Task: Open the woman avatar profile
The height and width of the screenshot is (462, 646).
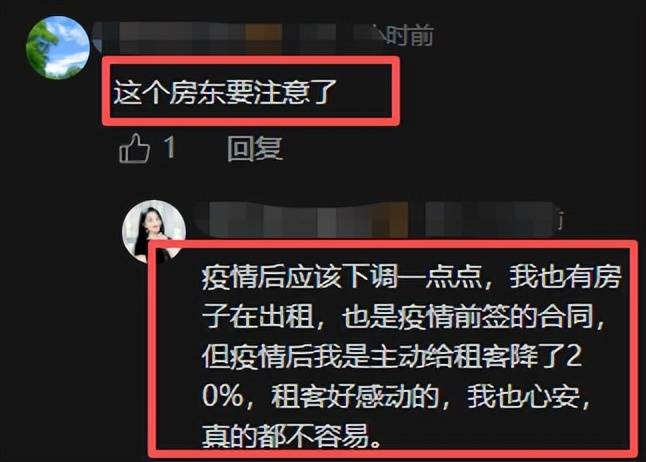Action: pos(154,231)
